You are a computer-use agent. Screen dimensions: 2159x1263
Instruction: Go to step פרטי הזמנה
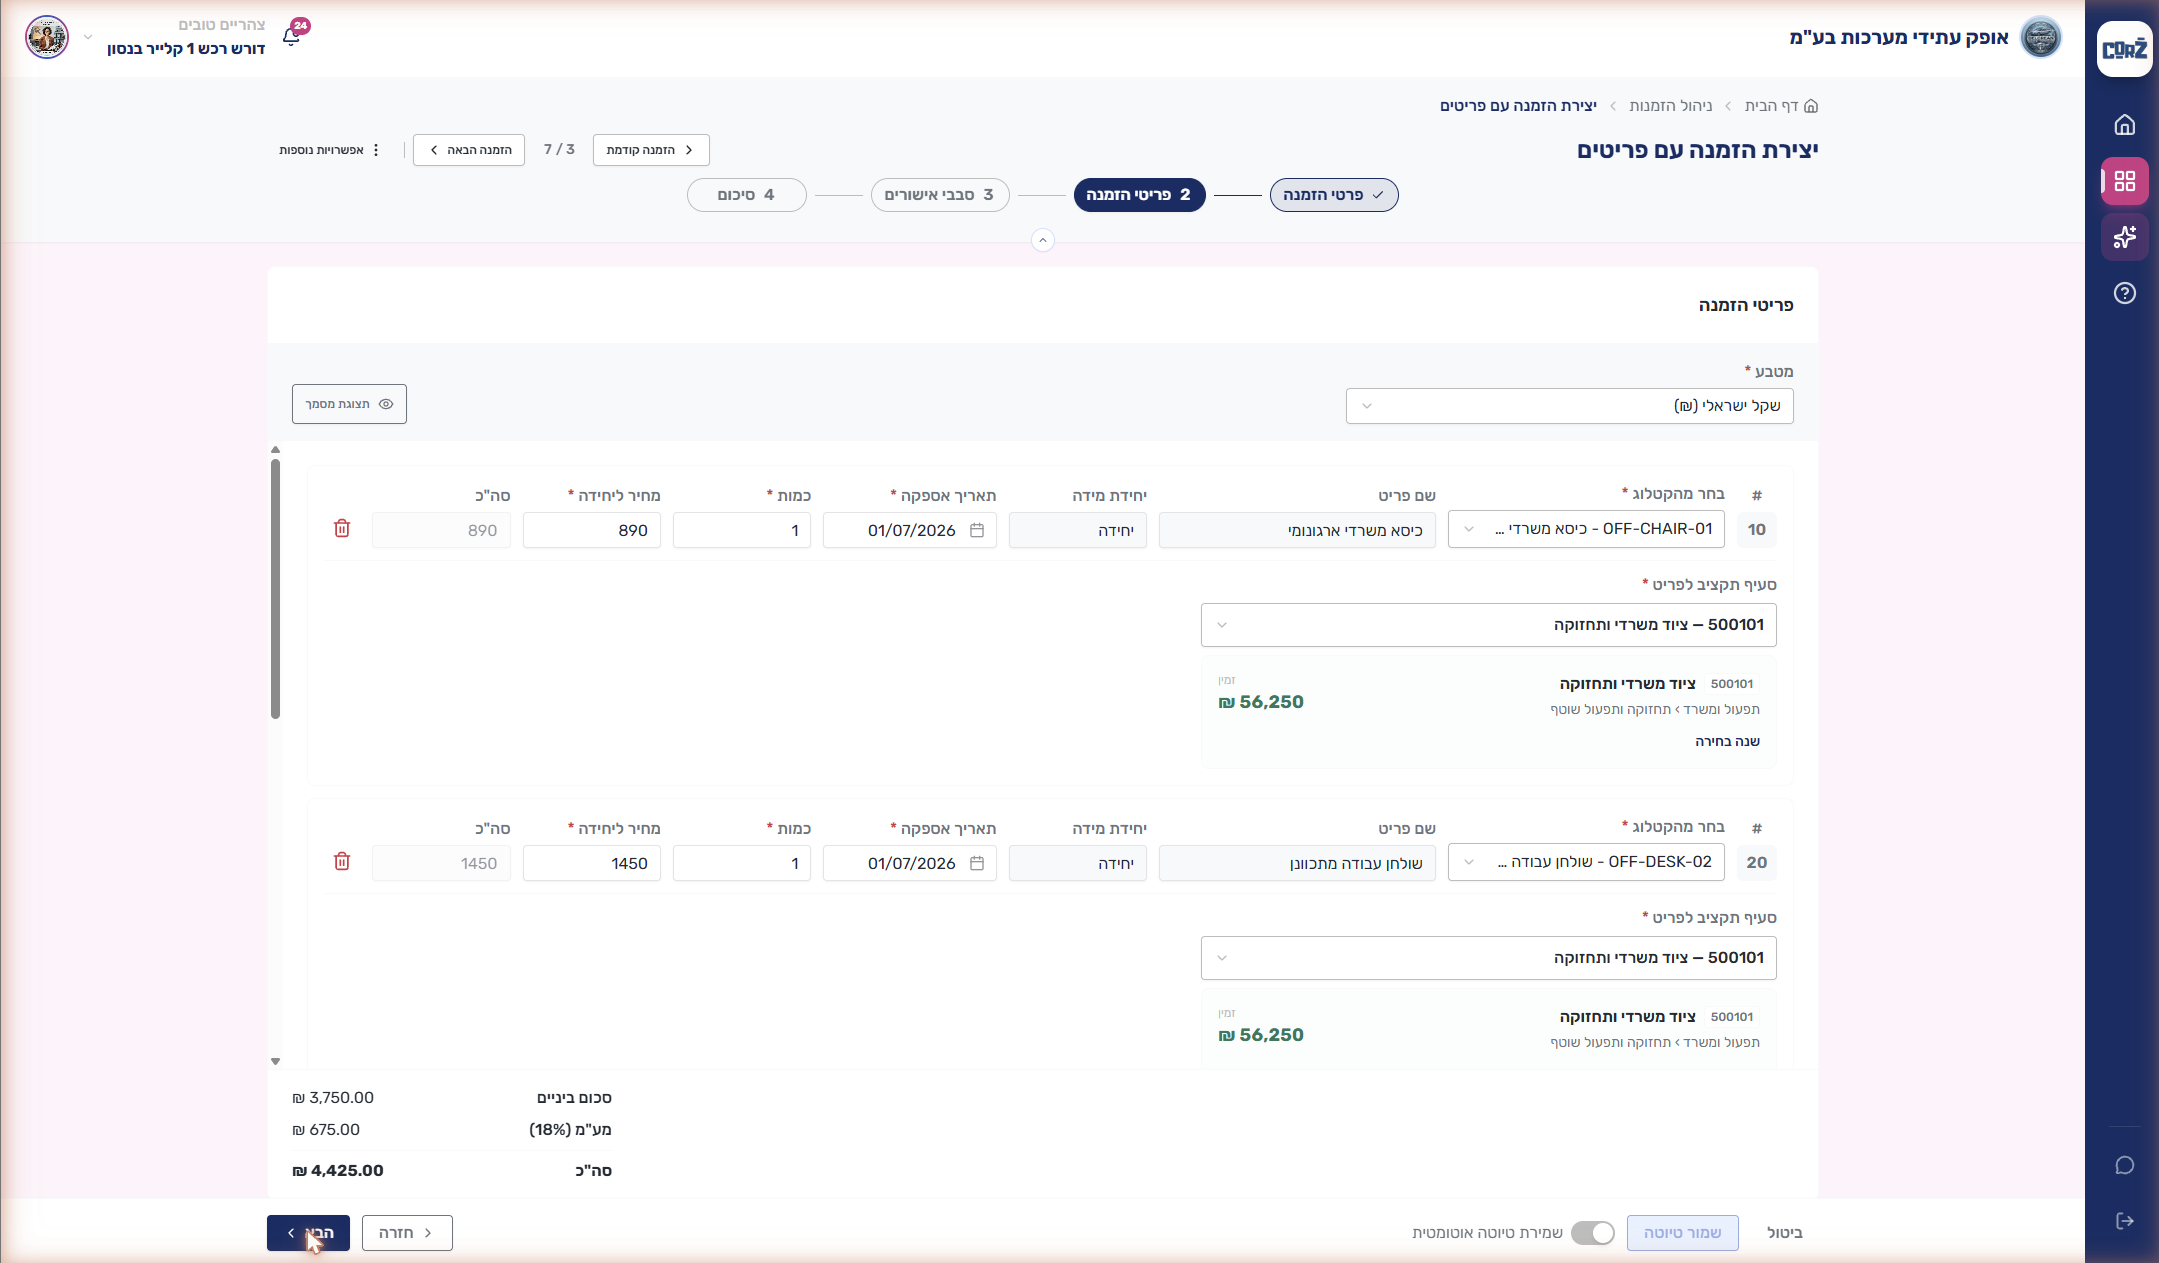1334,195
